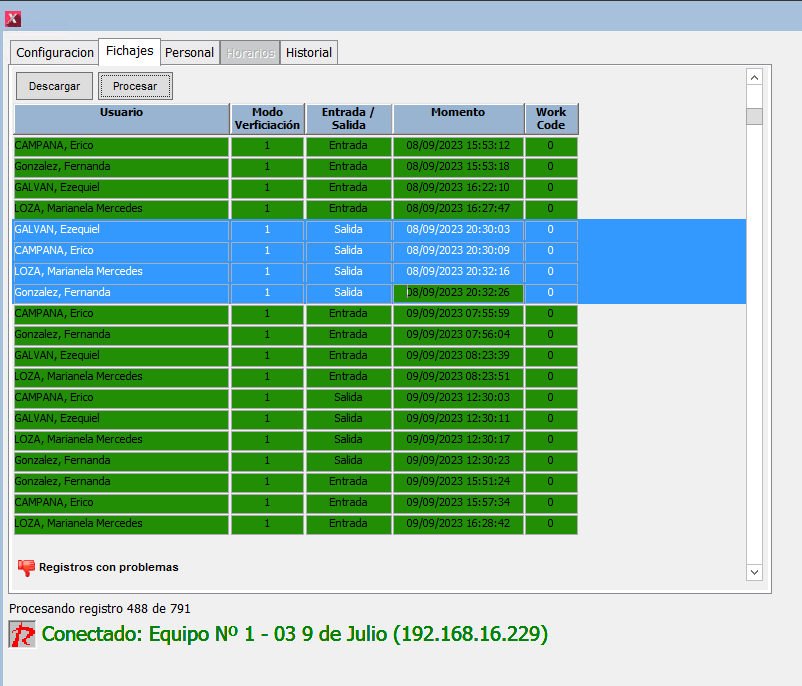Click the Work Code column header
The width and height of the screenshot is (802, 686).
(x=551, y=119)
